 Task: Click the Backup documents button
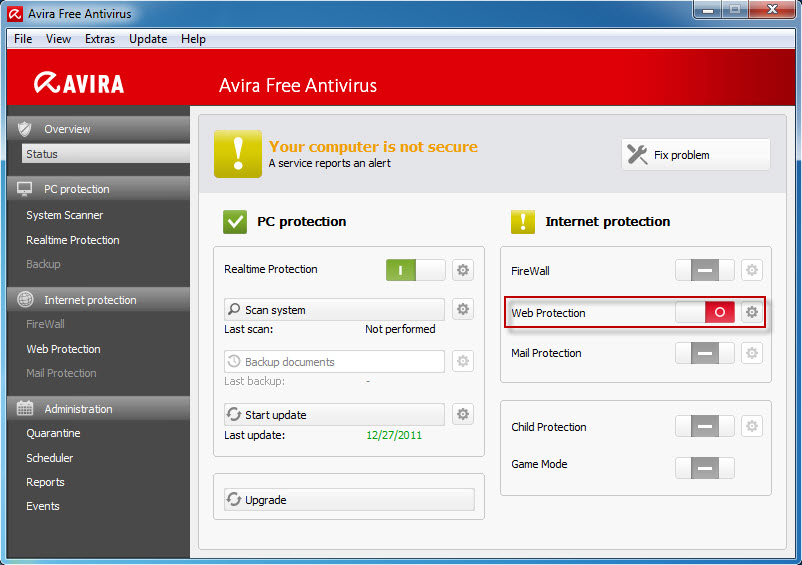pyautogui.click(x=335, y=361)
